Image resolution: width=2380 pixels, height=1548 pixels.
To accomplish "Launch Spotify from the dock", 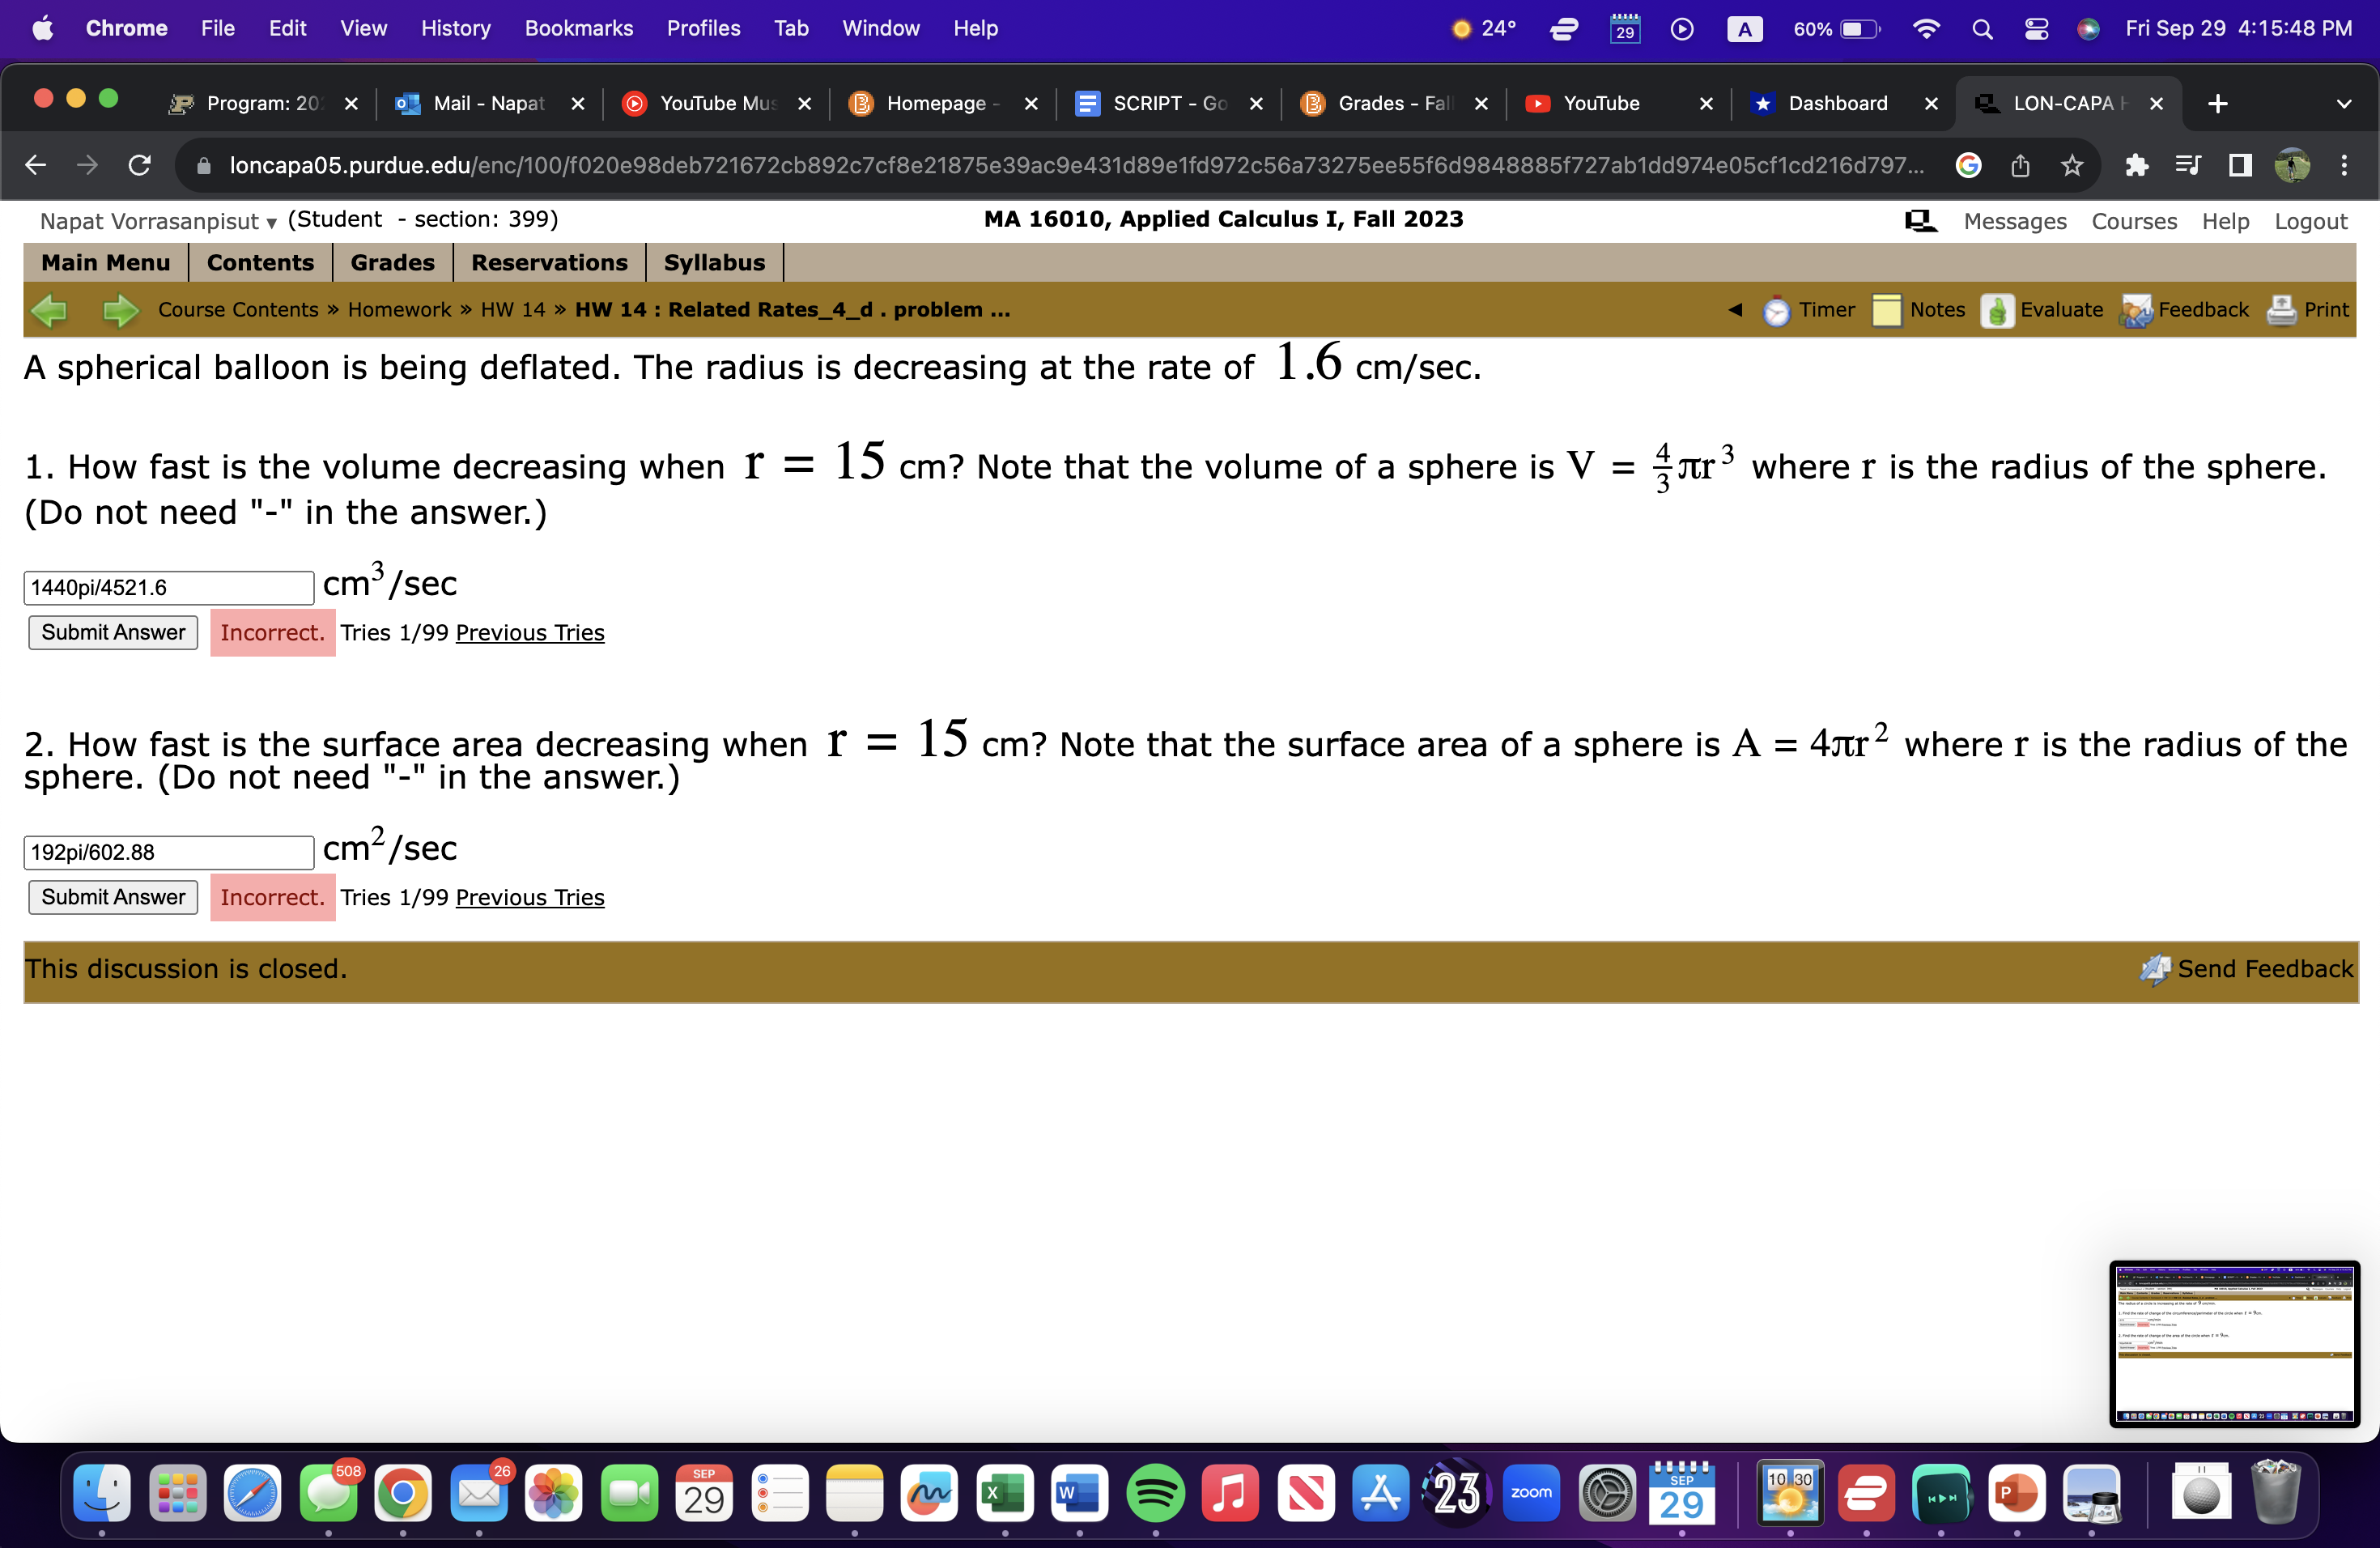I will [x=1155, y=1493].
